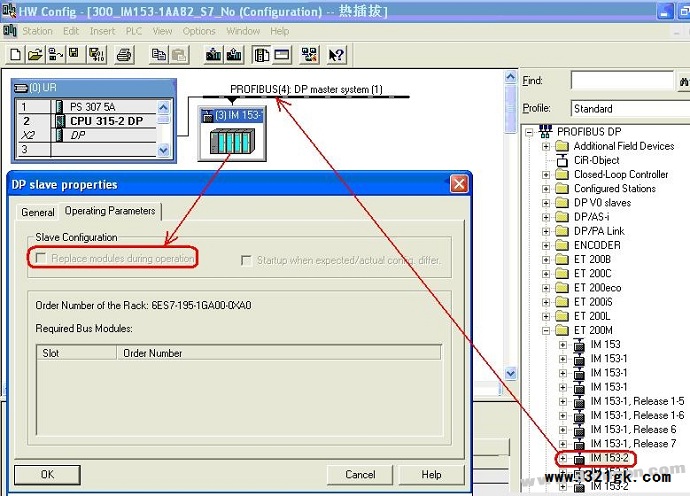
Task: Collapse the PROFIBUS DP tree root
Action: (x=529, y=132)
